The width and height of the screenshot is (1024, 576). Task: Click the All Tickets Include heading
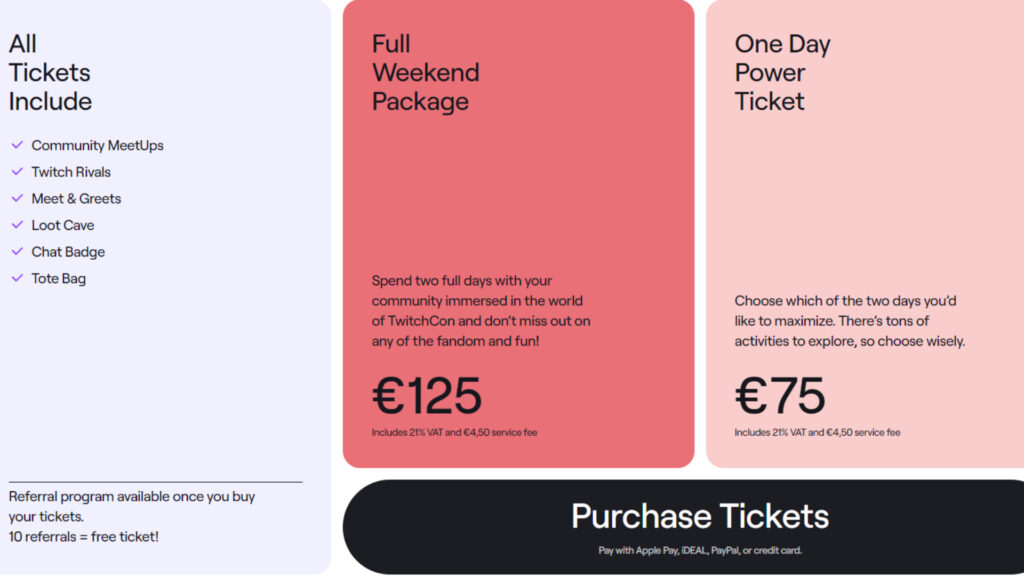click(x=50, y=72)
